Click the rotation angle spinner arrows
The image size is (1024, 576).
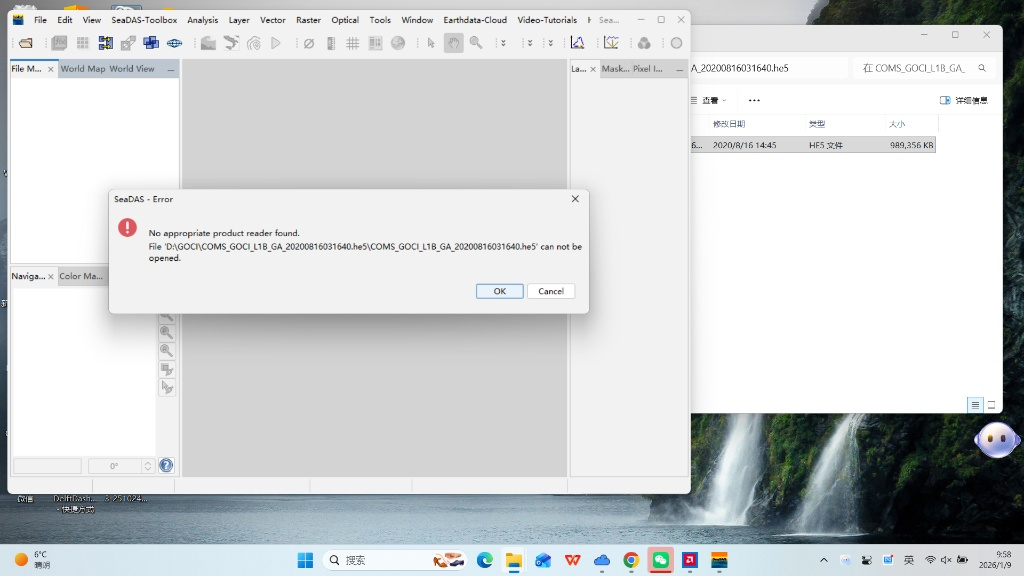(x=148, y=466)
